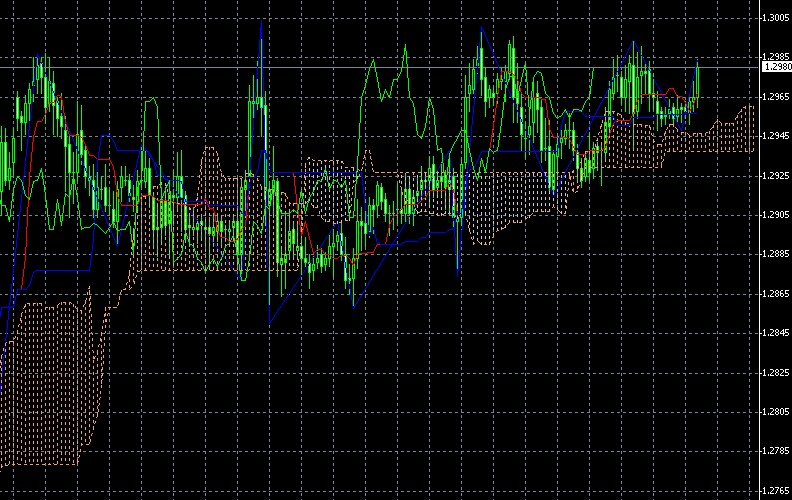Click the 1.2825 price axis label

[777, 373]
